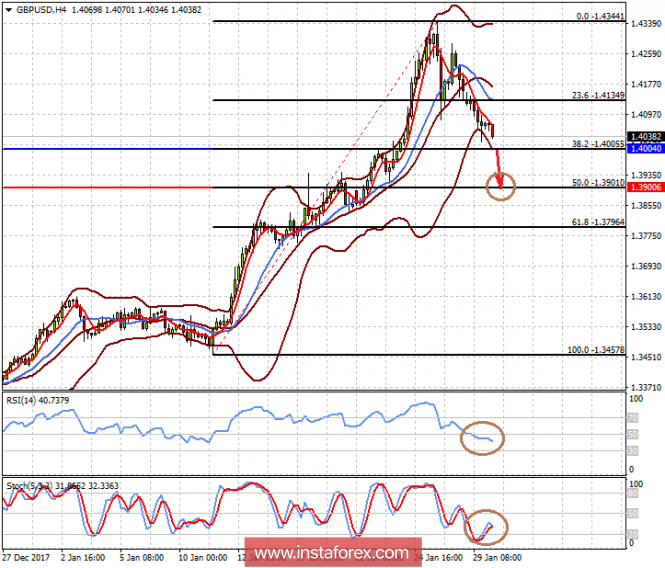The image size is (665, 568).
Task: Select the 100.0 -1.34578 Fibonacci level label
Action: pos(596,350)
